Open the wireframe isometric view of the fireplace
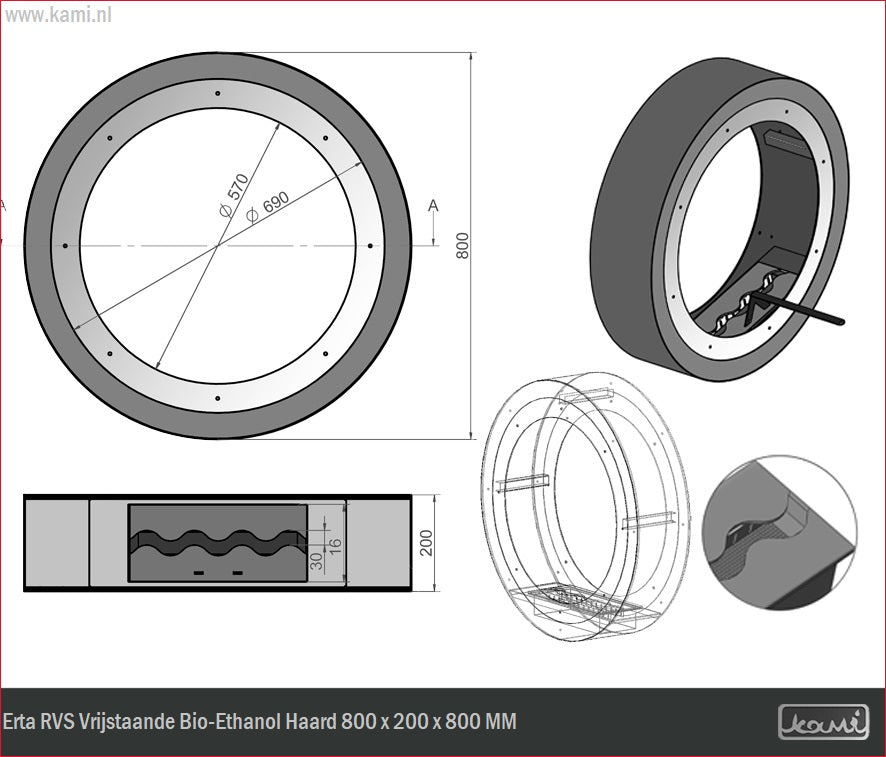This screenshot has width=886, height=757. [x=585, y=505]
